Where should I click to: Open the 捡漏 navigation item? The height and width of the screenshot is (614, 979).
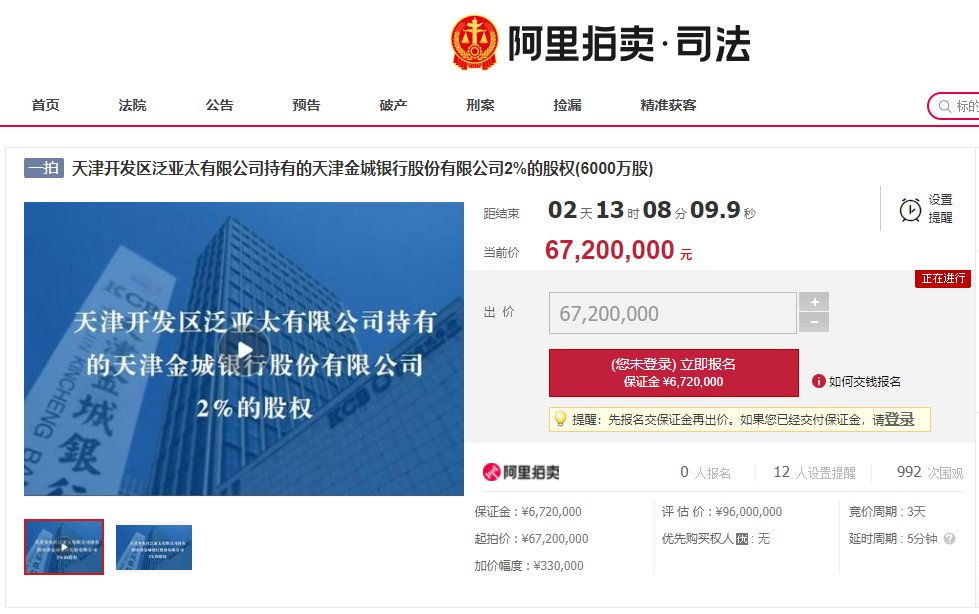click(x=567, y=105)
